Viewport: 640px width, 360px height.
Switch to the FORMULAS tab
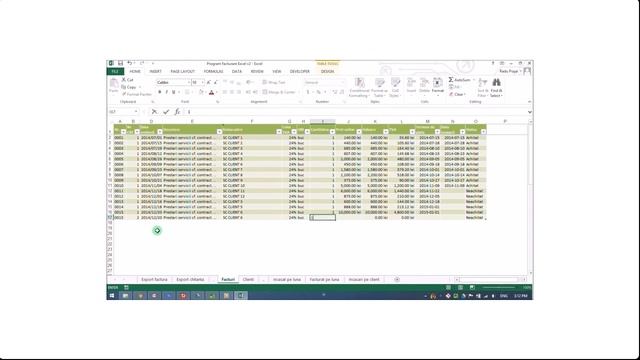coord(213,71)
